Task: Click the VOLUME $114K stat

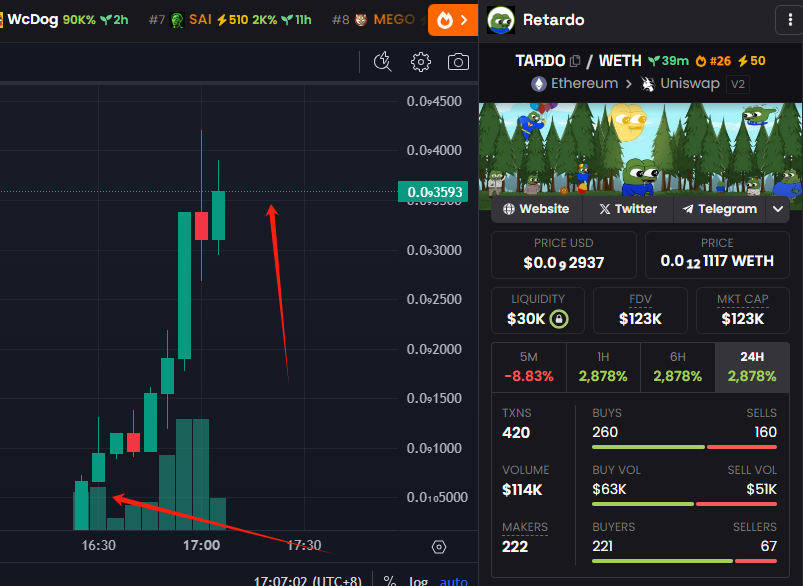Action: coord(525,480)
